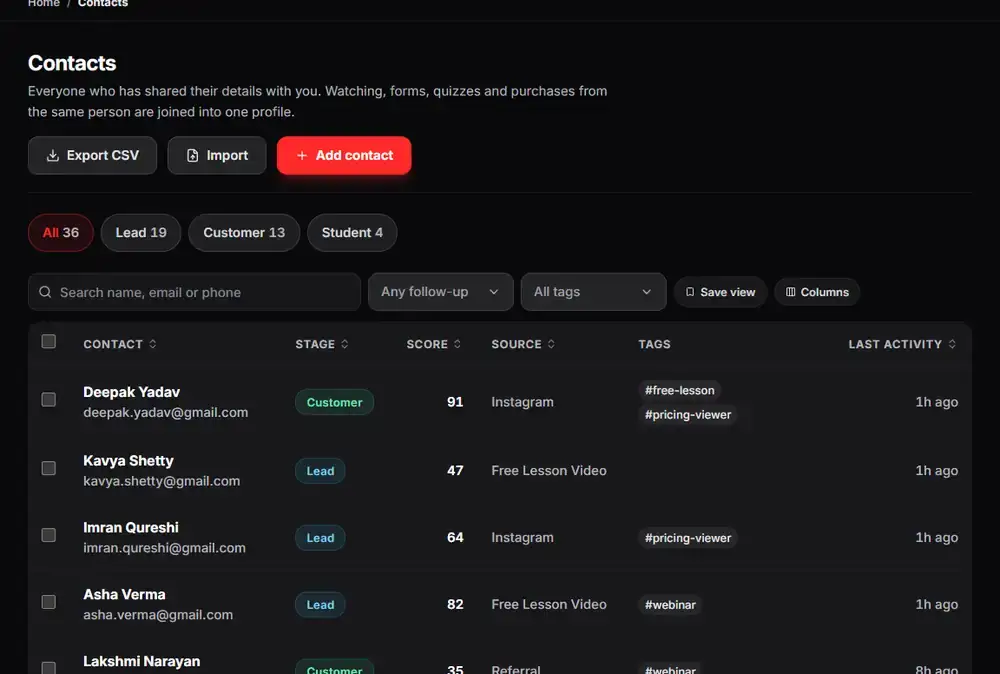Select the All 36 filter tab
Screen dimensions: 1000x674
(x=61, y=233)
